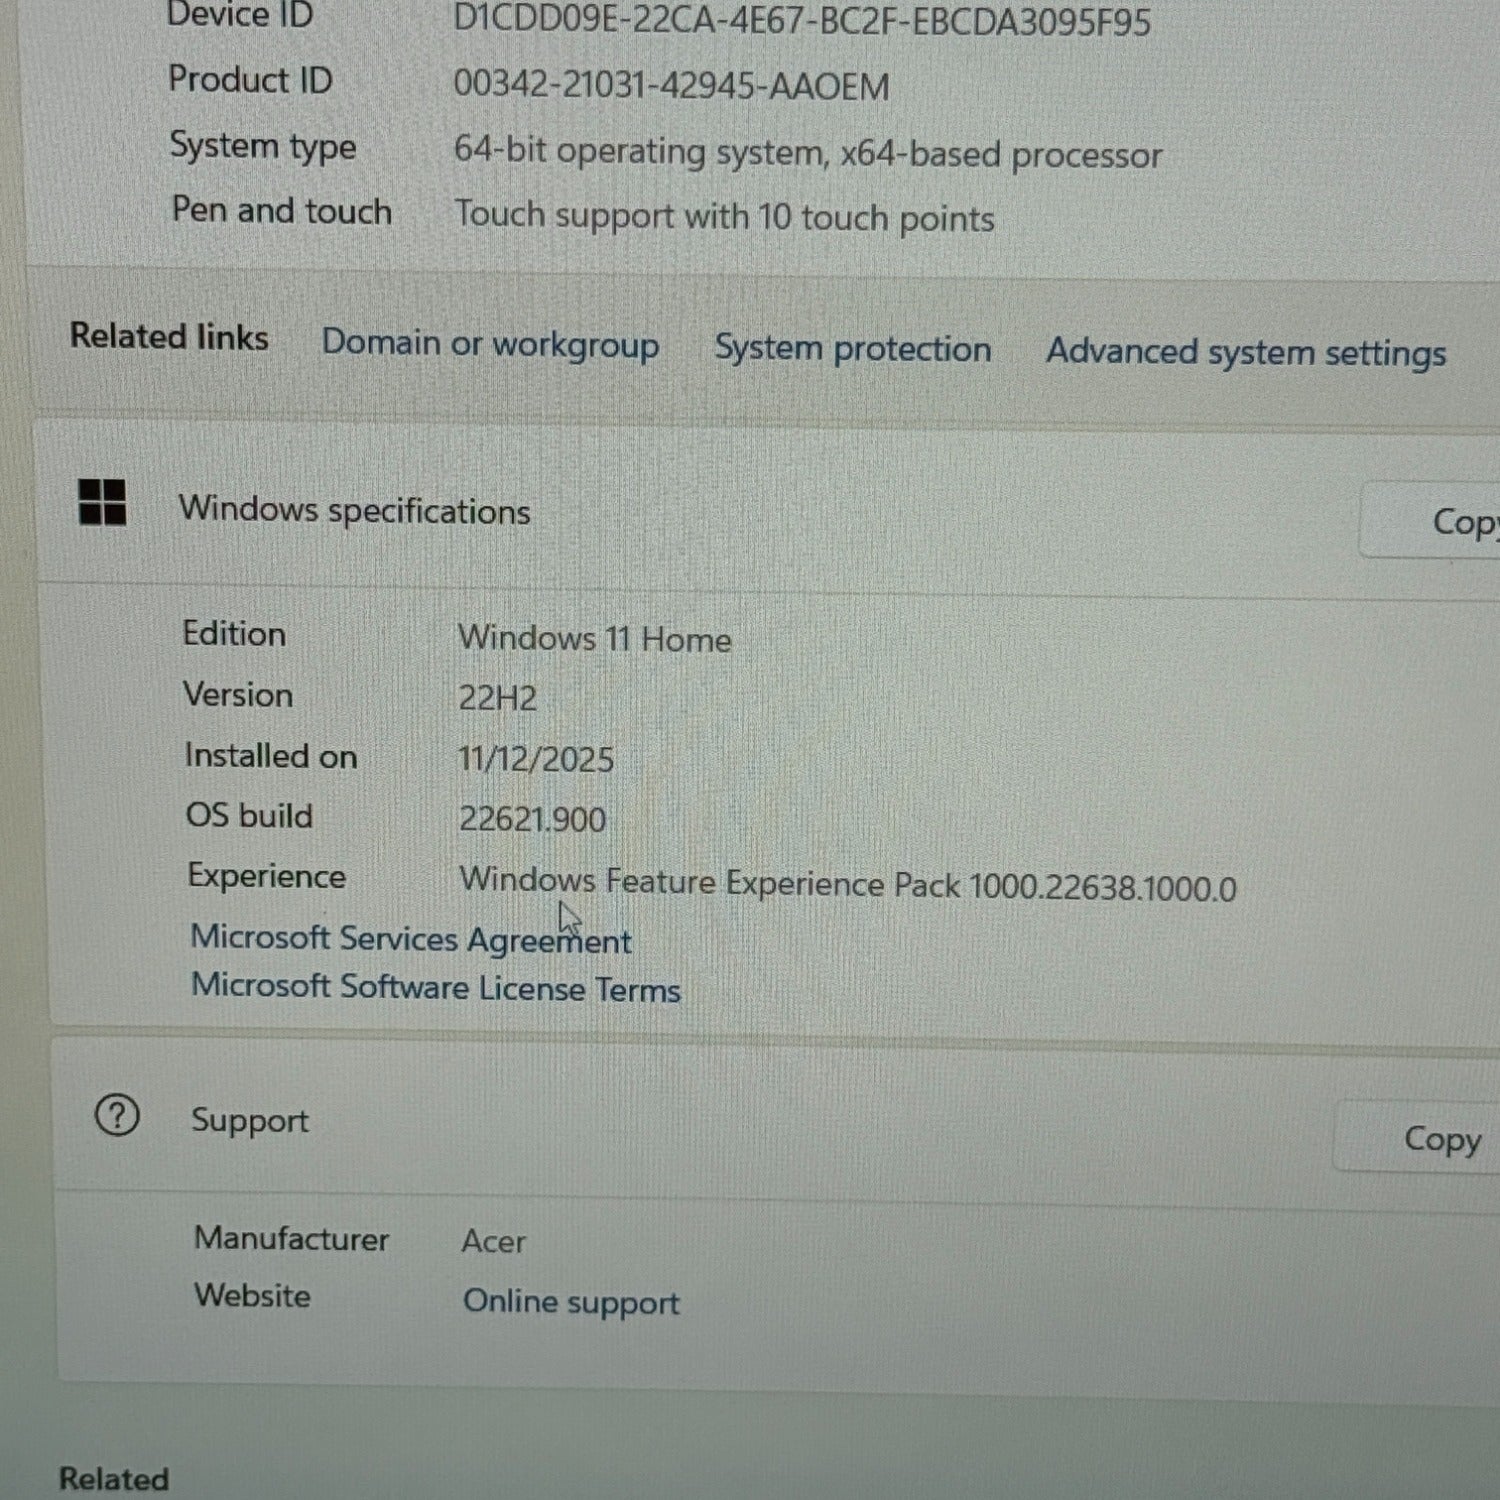Screen dimensions: 1500x1500
Task: Click the Windows logo icon beside Windows specifications
Action: [x=102, y=502]
